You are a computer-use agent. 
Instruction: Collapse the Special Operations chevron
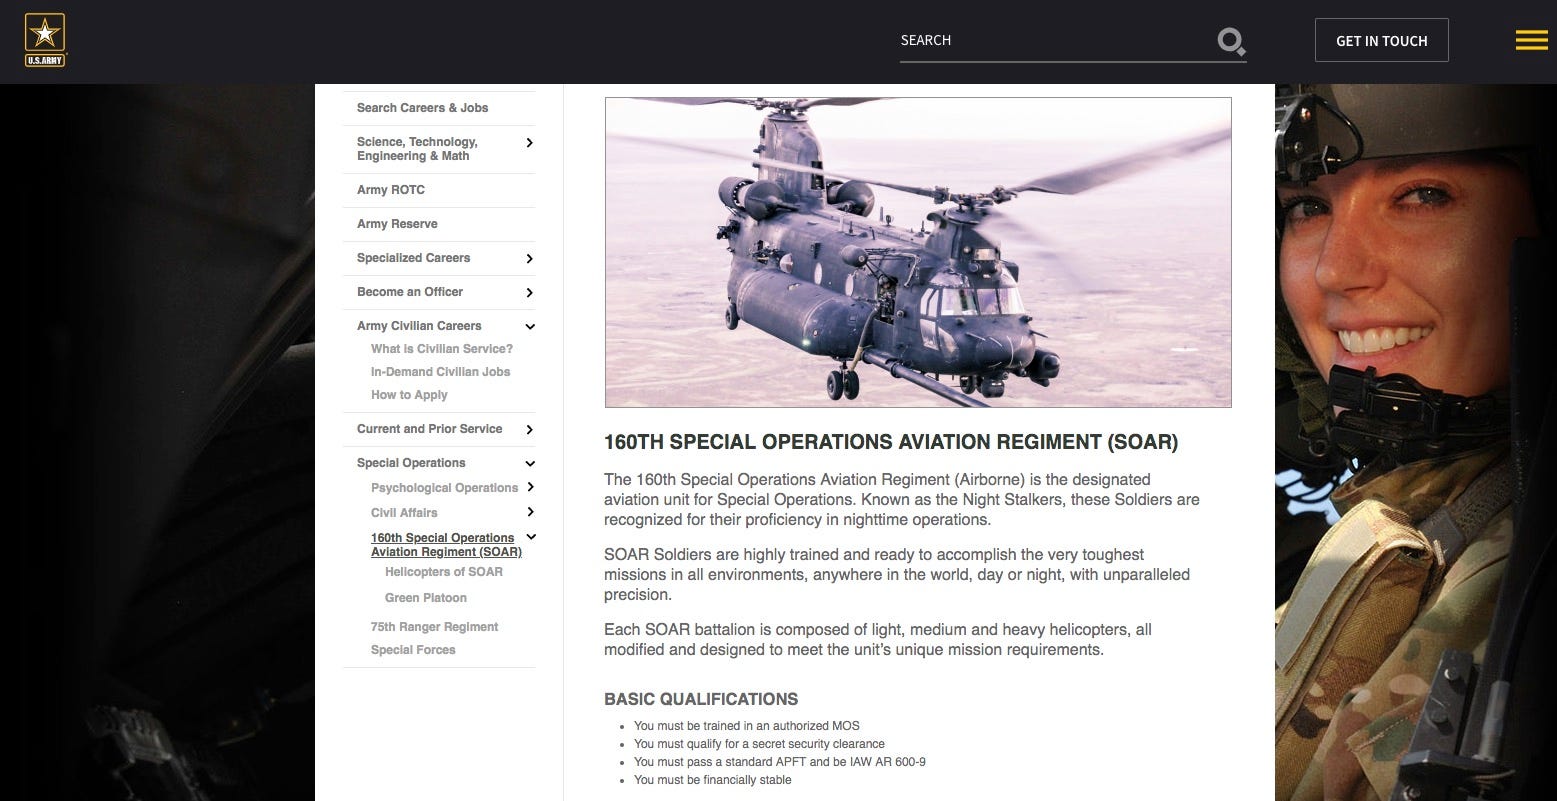click(530, 463)
